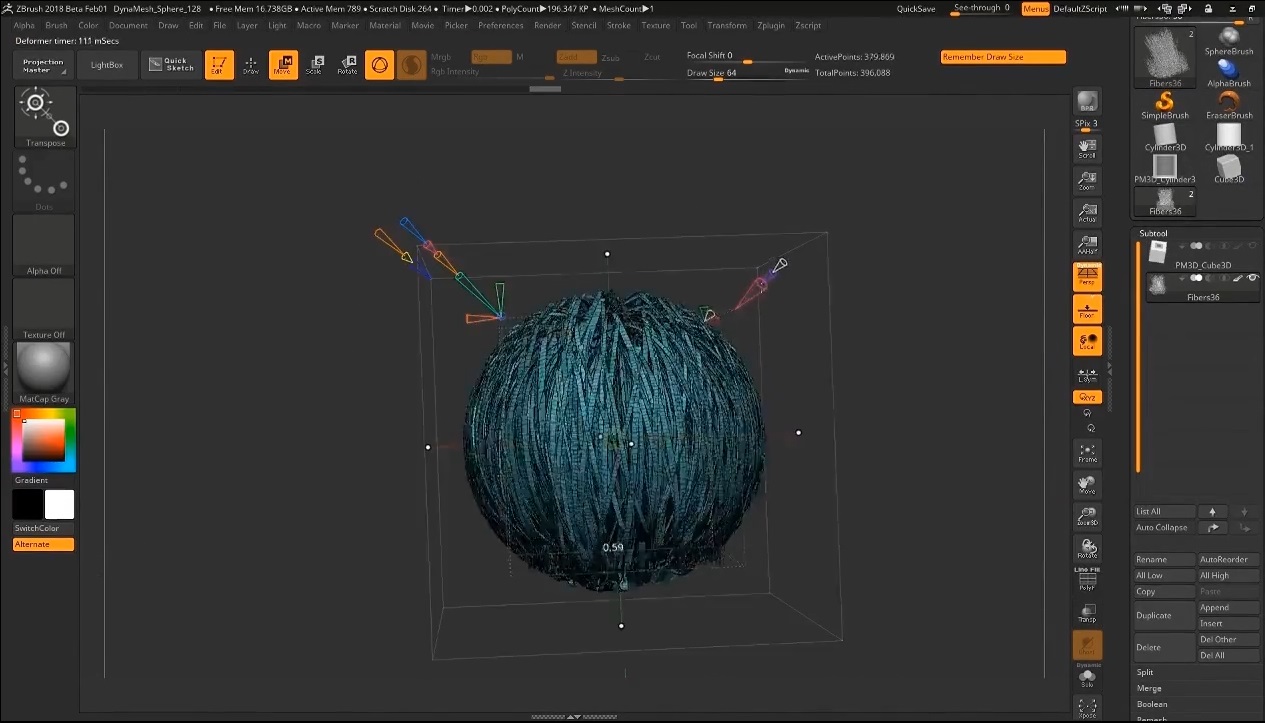Viewport: 1265px width, 723px height.
Task: Open the Material menu
Action: 385,25
